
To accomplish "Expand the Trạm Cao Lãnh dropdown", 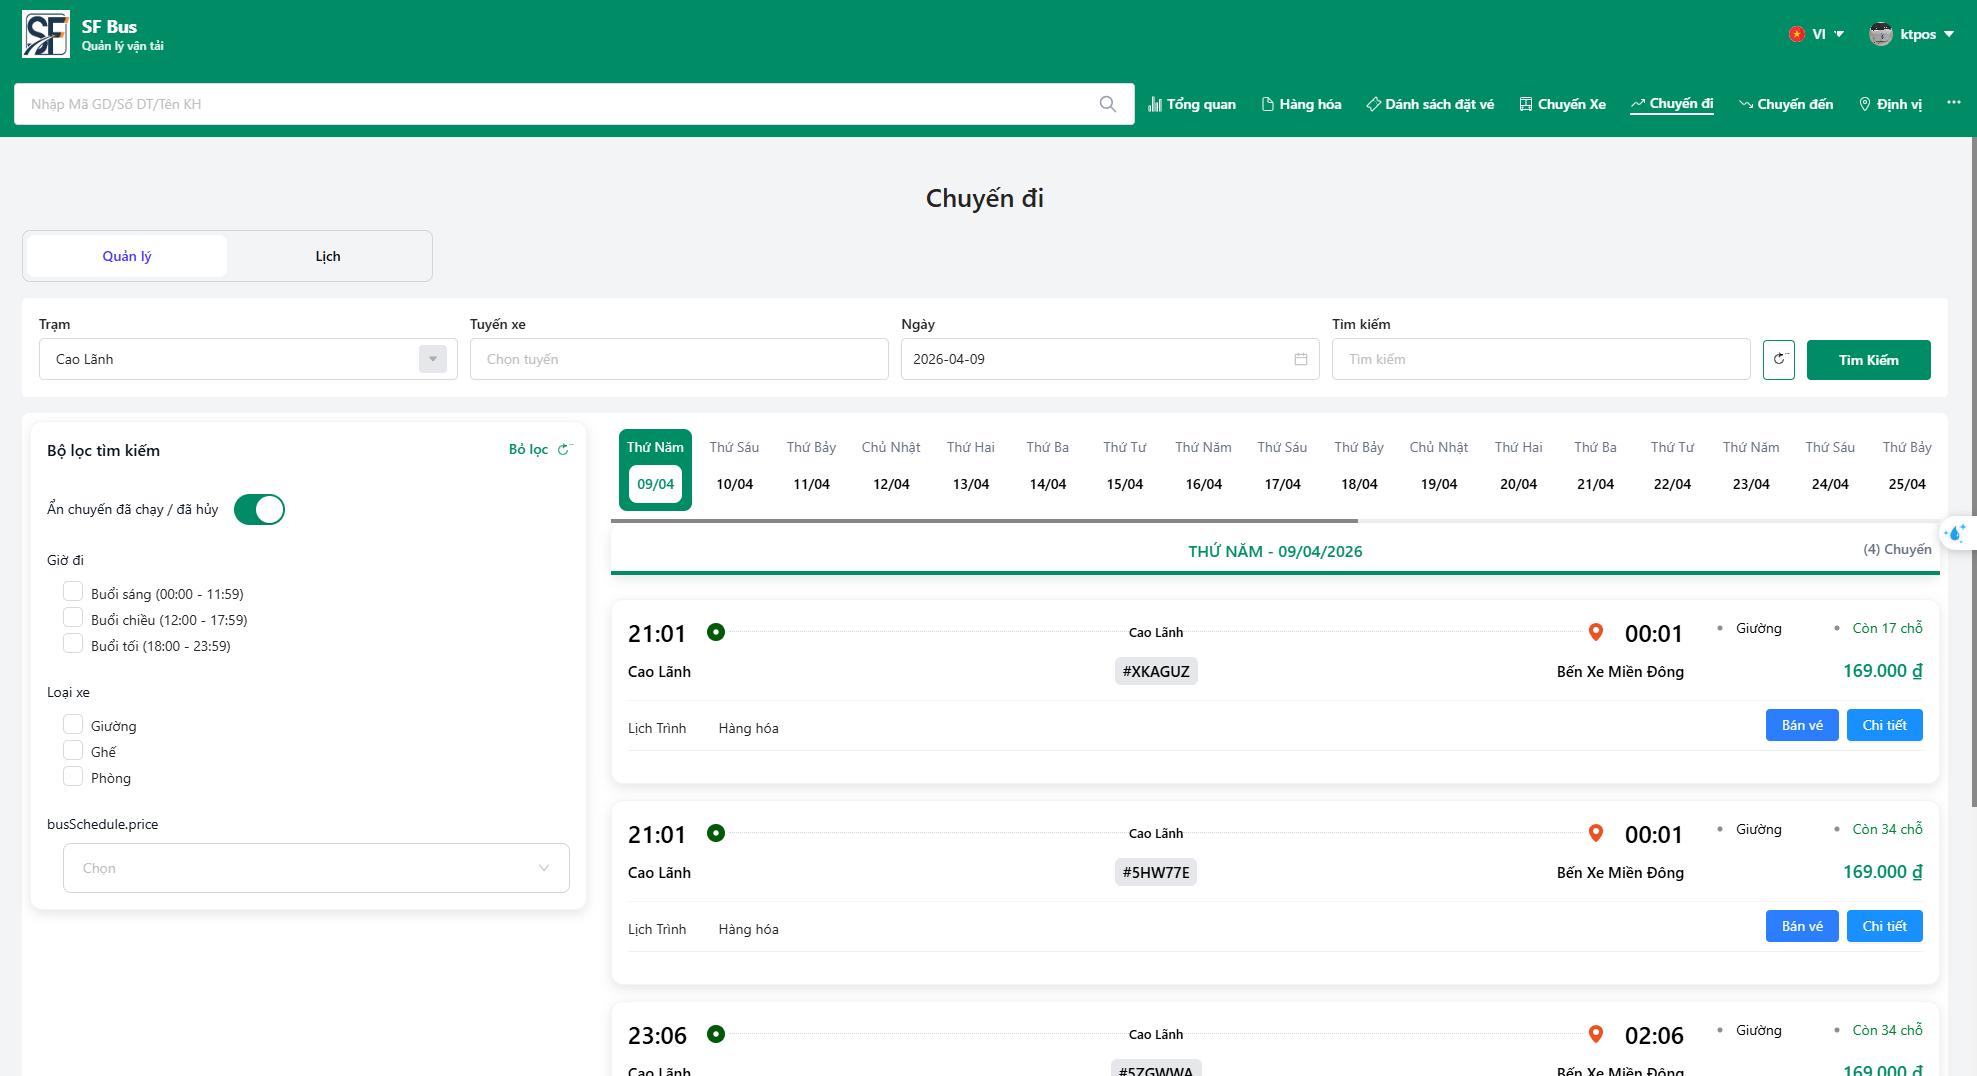I will [x=432, y=360].
